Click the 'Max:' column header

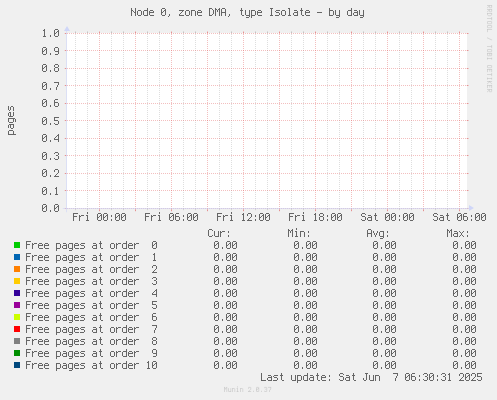coord(458,233)
